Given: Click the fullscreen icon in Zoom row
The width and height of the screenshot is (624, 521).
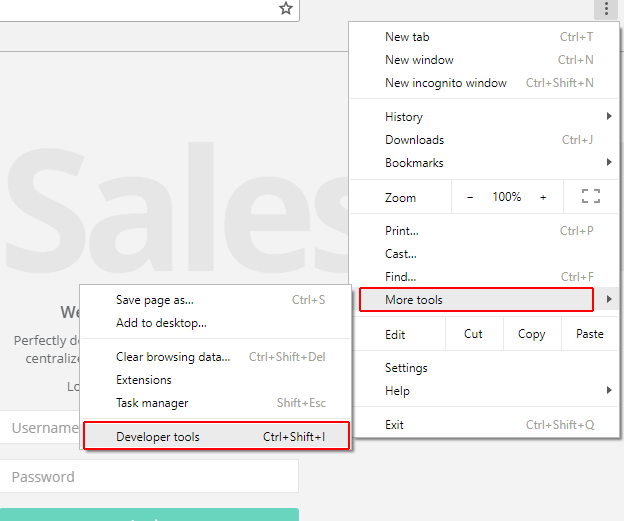Looking at the screenshot, I should pos(590,197).
